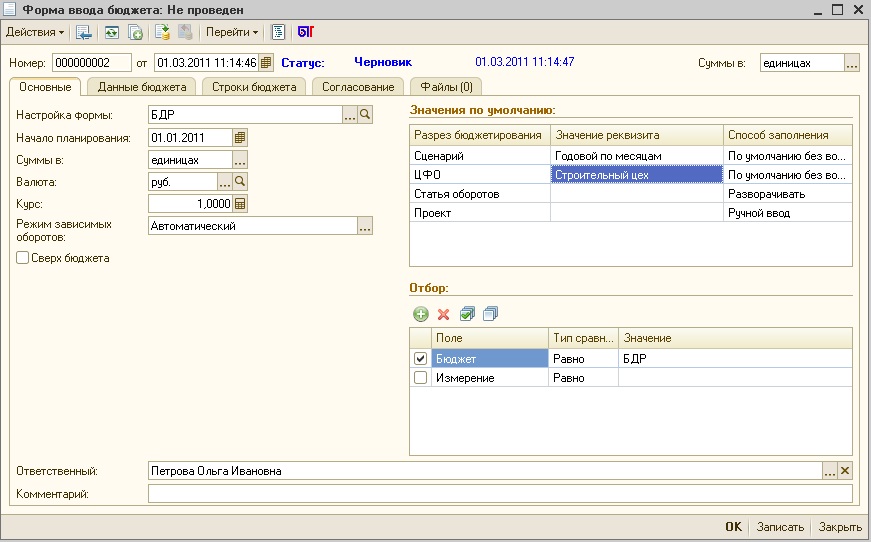Click magnifier icon next to Валюта
This screenshot has width=871, height=542.
point(240,182)
